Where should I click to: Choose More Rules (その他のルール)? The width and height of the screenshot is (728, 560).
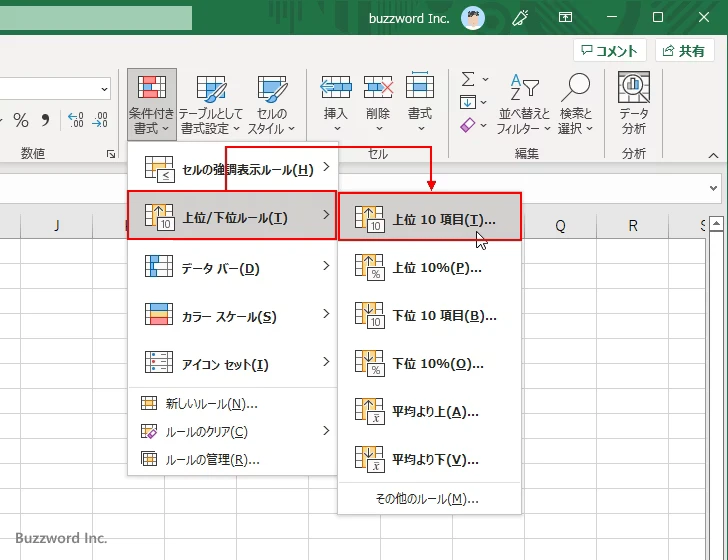click(x=430, y=499)
